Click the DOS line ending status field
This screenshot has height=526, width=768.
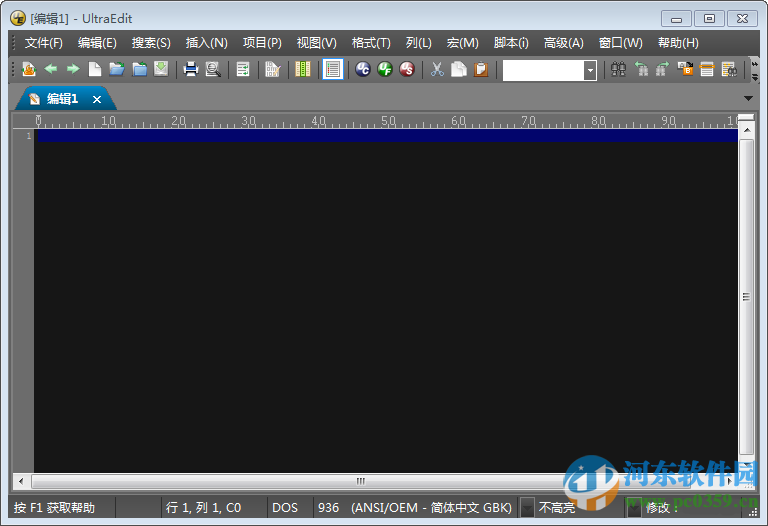tap(285, 508)
